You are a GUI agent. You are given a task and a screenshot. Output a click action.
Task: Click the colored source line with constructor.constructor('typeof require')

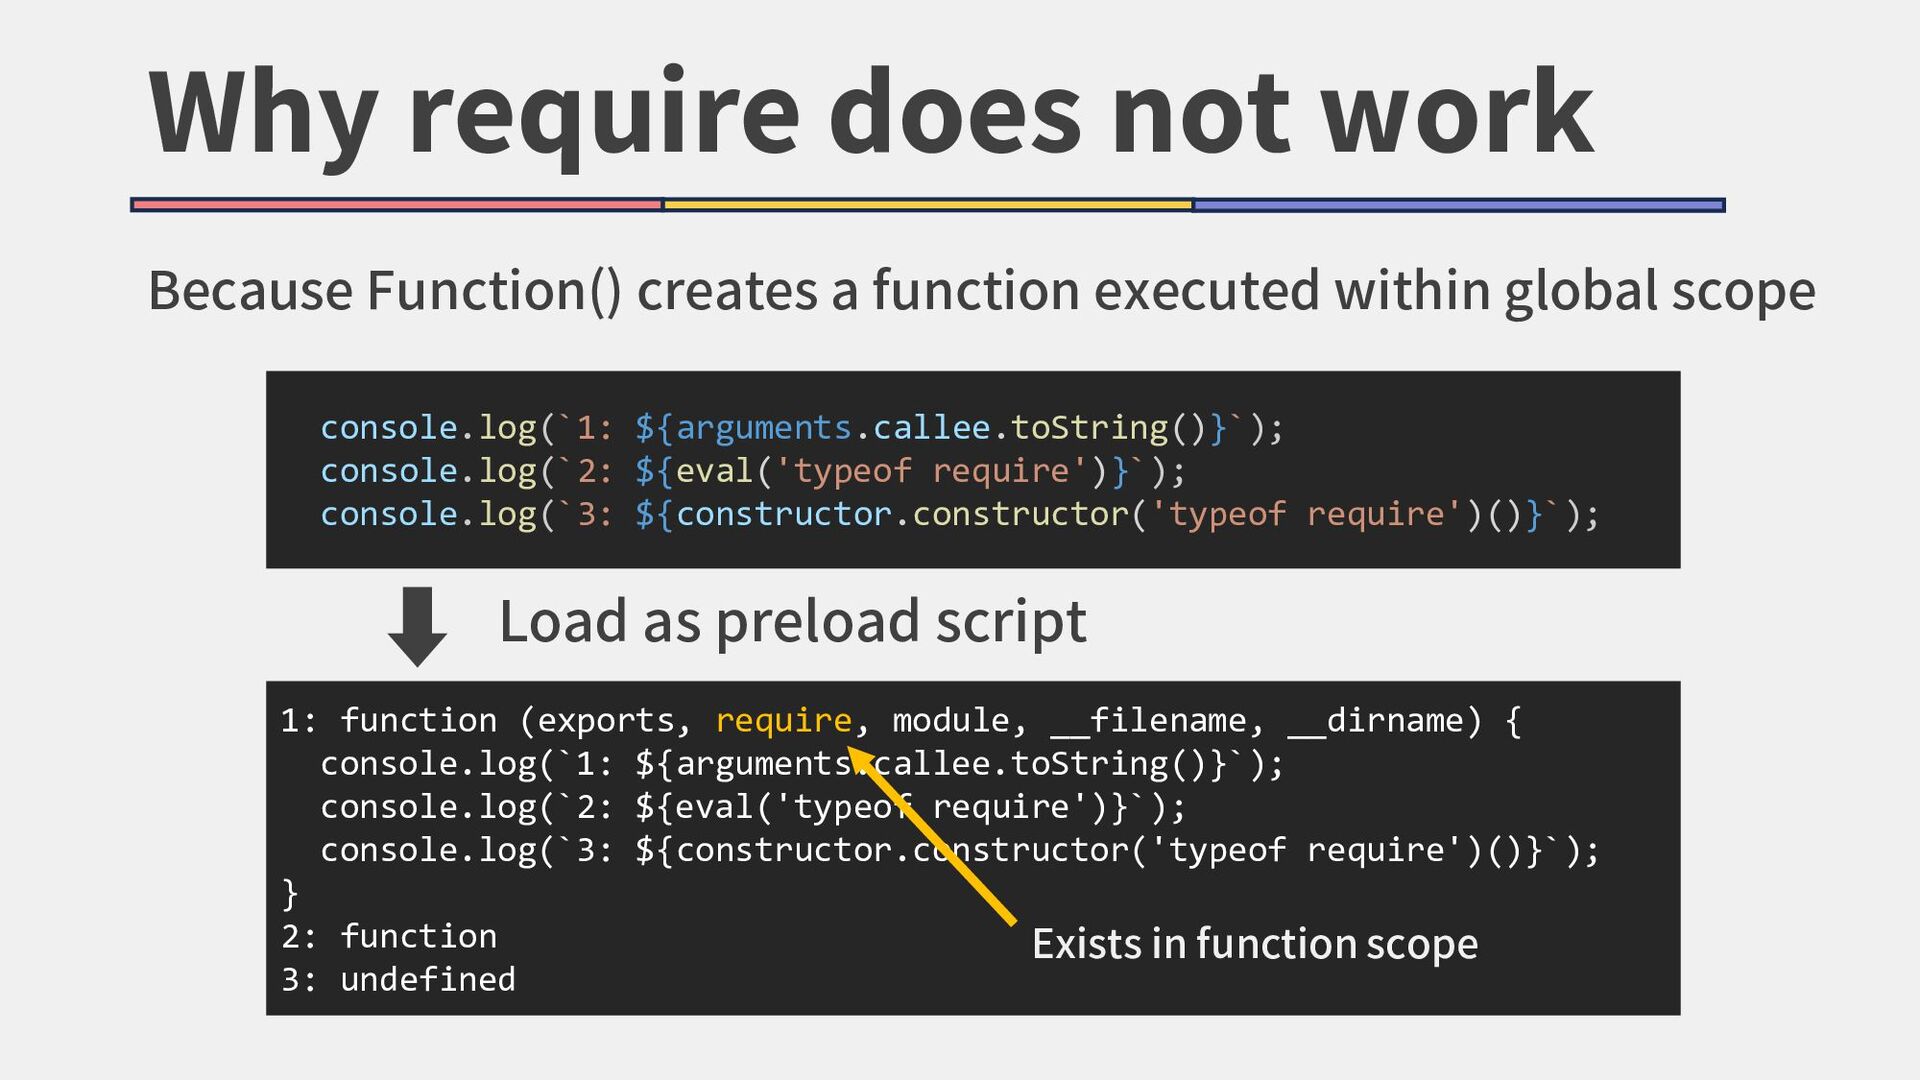tap(960, 514)
